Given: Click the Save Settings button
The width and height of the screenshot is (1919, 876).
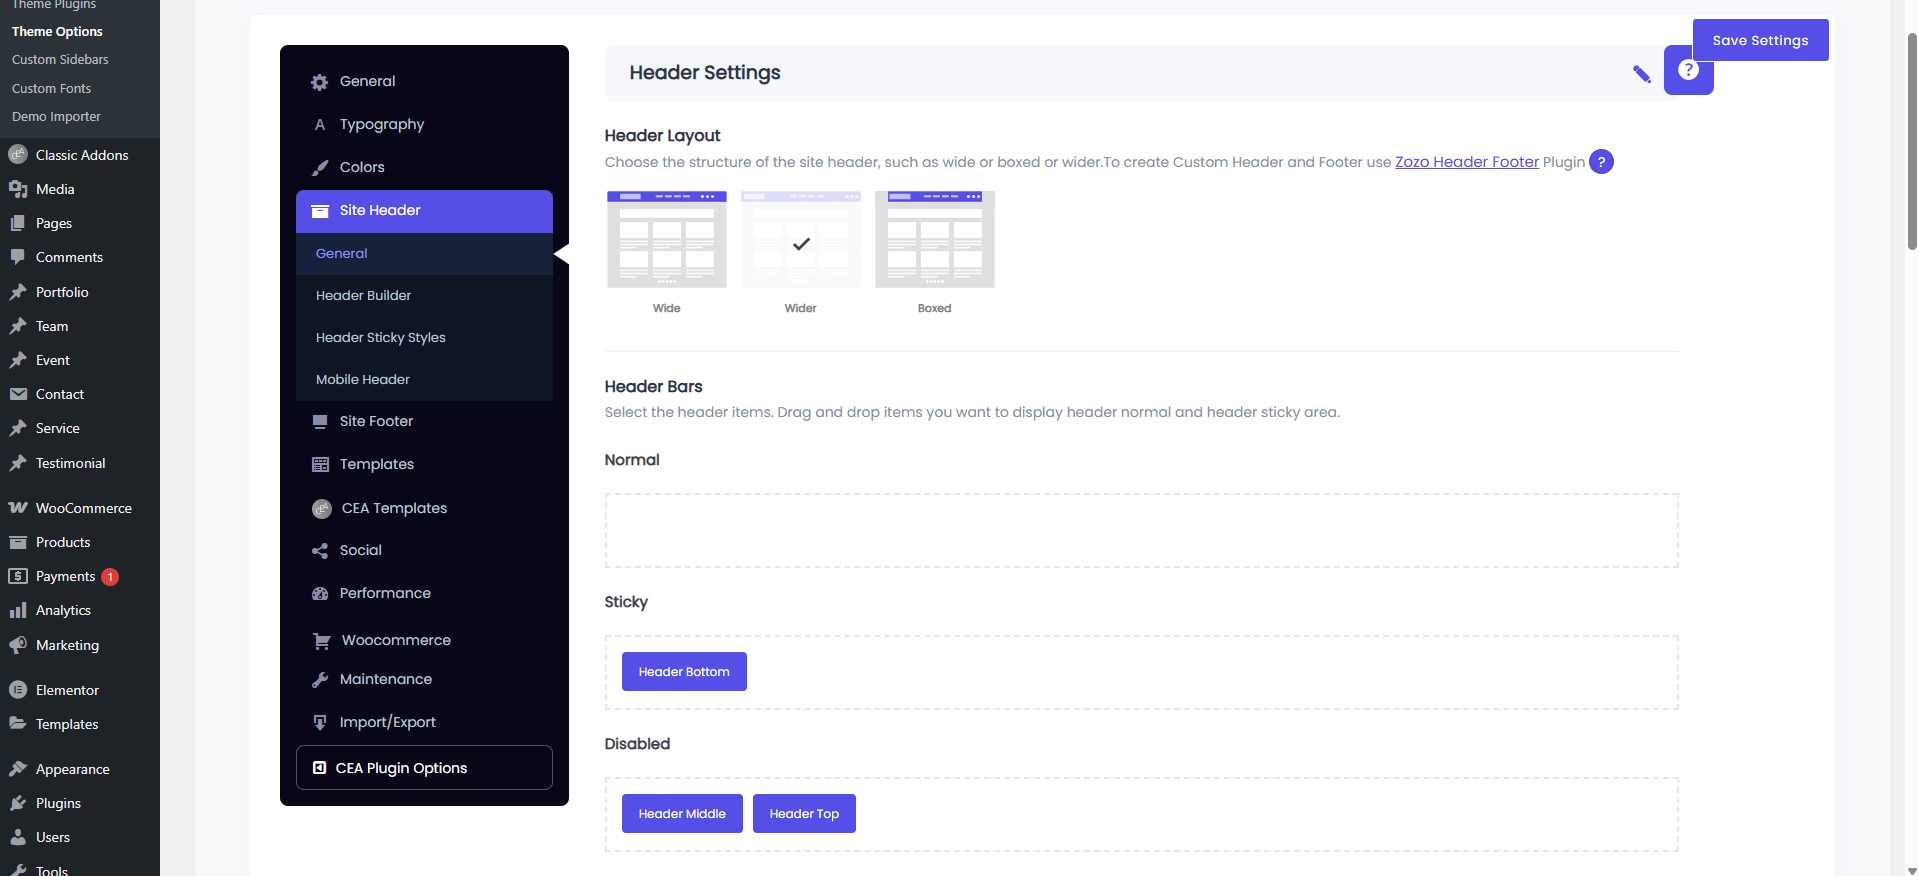Looking at the screenshot, I should (x=1759, y=41).
